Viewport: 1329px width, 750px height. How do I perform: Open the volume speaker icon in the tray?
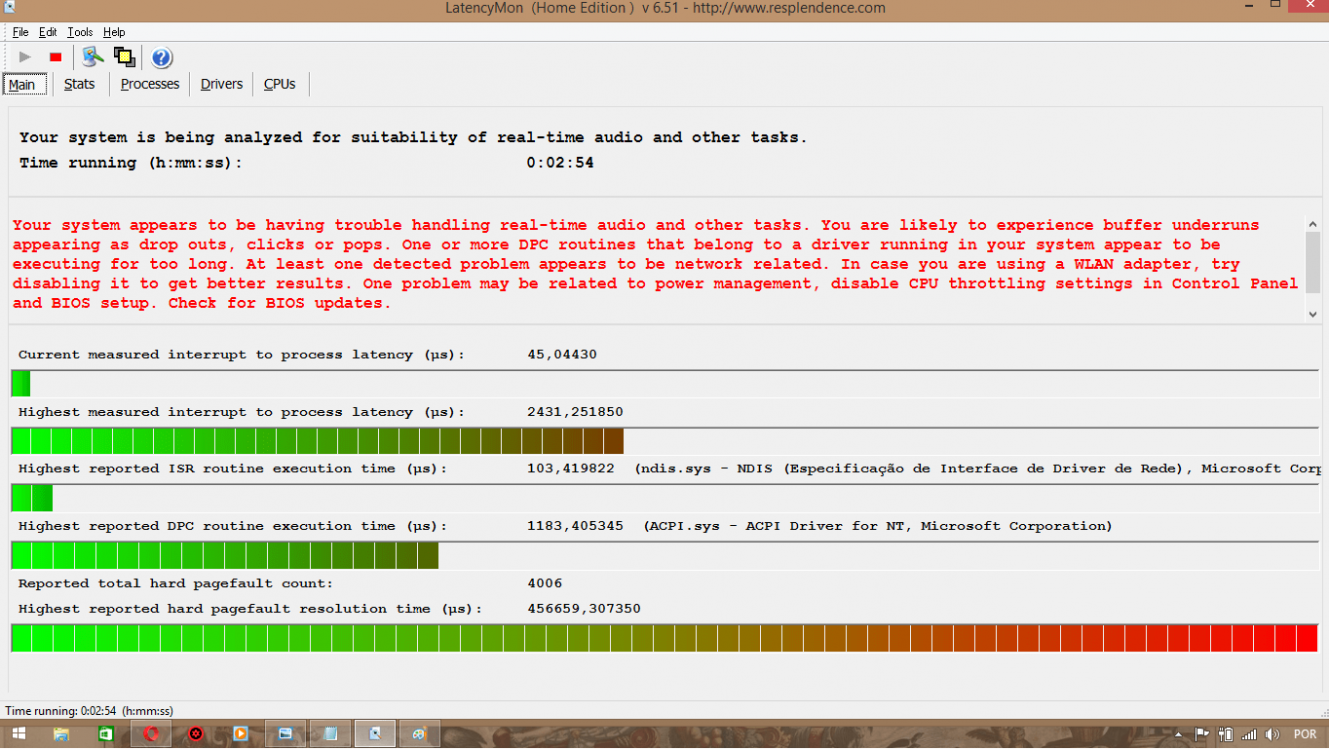click(x=1274, y=735)
